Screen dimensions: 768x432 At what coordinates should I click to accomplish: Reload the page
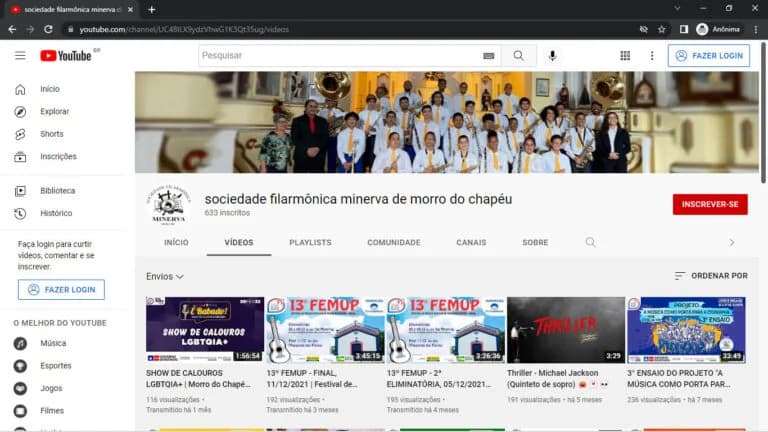click(48, 29)
